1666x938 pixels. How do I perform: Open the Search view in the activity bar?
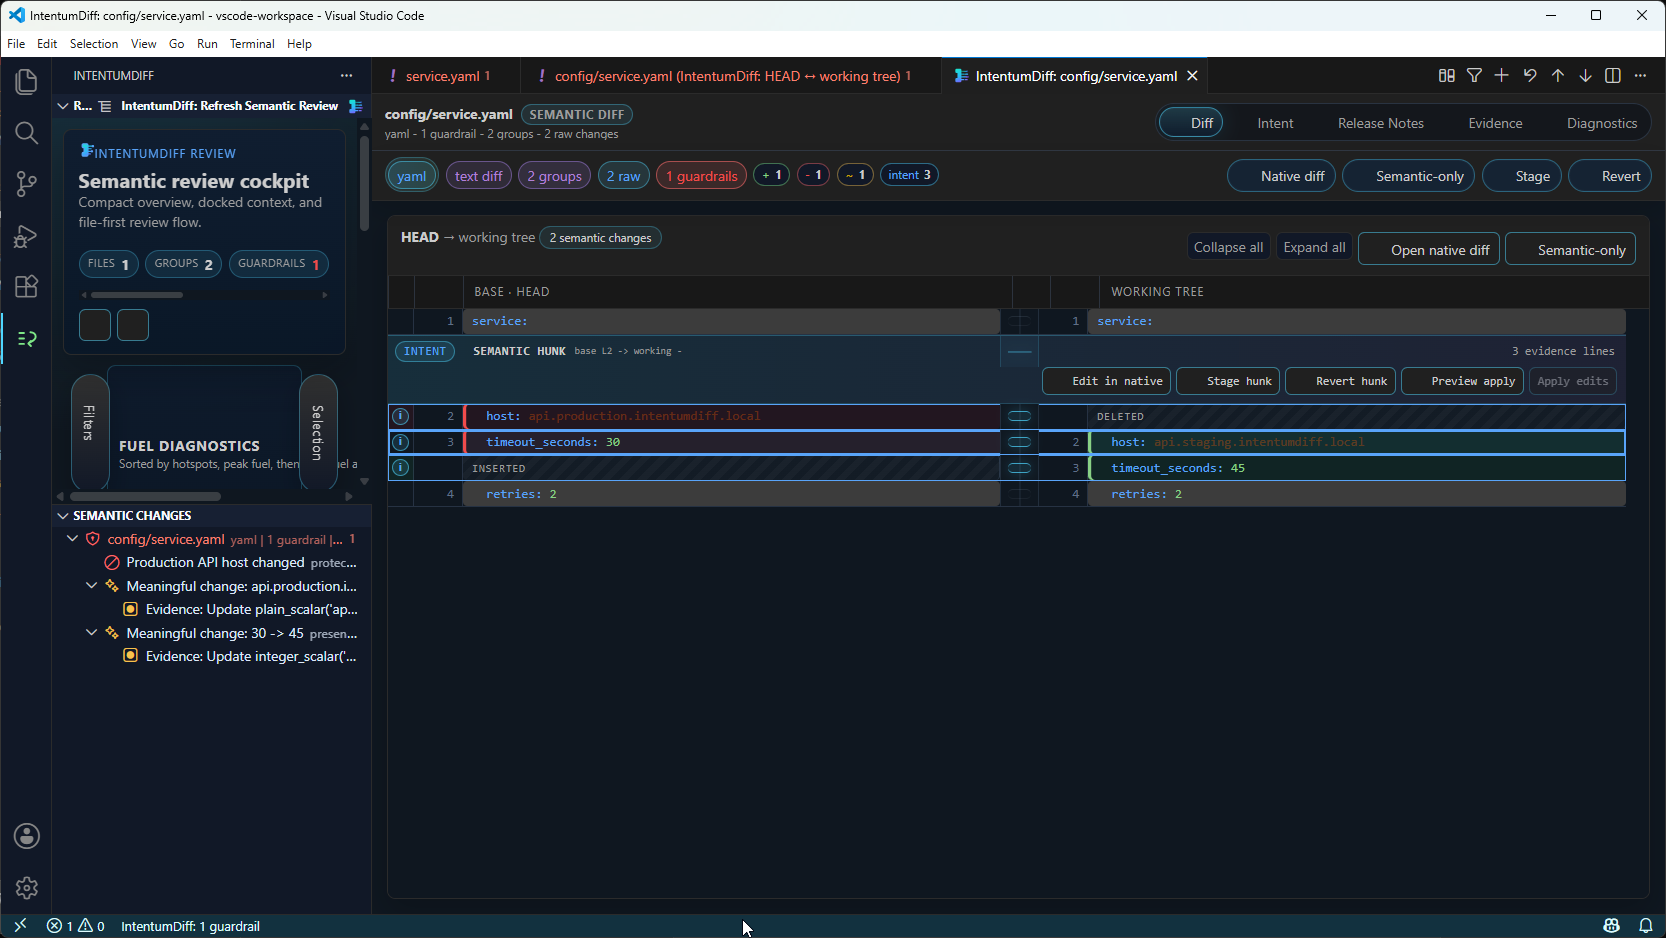pyautogui.click(x=27, y=133)
